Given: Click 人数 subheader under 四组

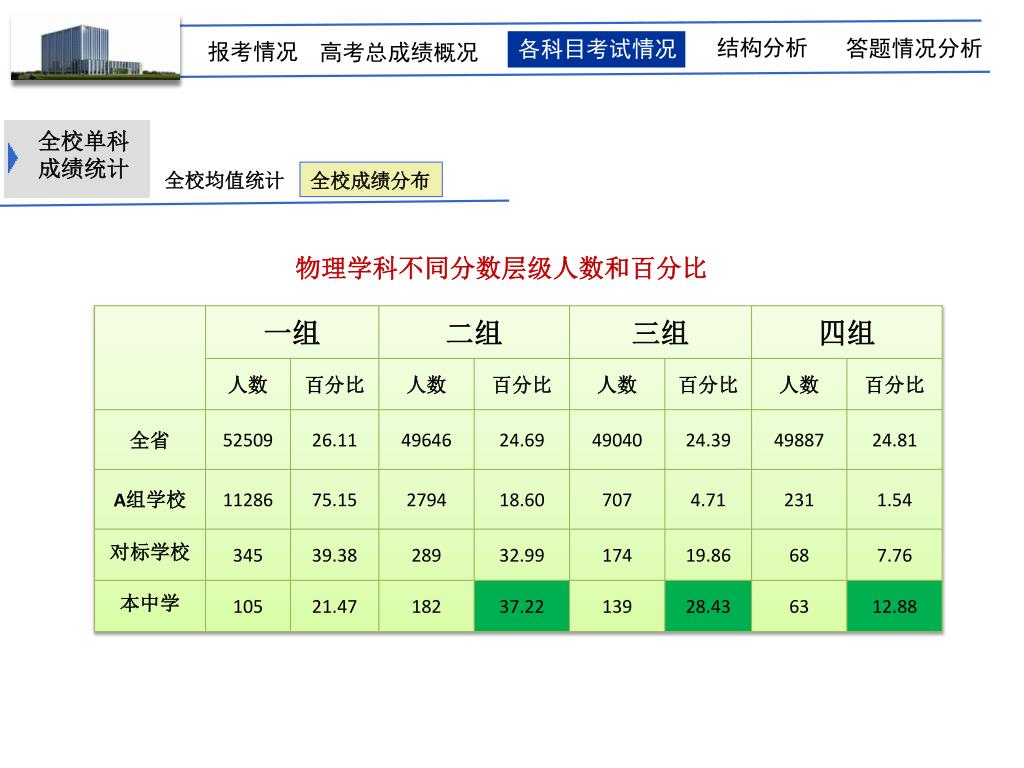Looking at the screenshot, I should (x=799, y=384).
